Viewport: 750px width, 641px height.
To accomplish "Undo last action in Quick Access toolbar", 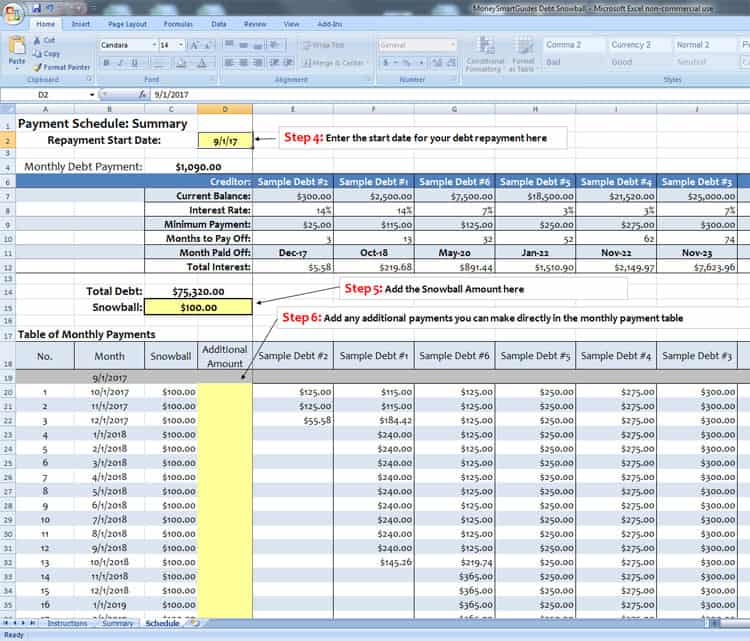I will tap(51, 8).
